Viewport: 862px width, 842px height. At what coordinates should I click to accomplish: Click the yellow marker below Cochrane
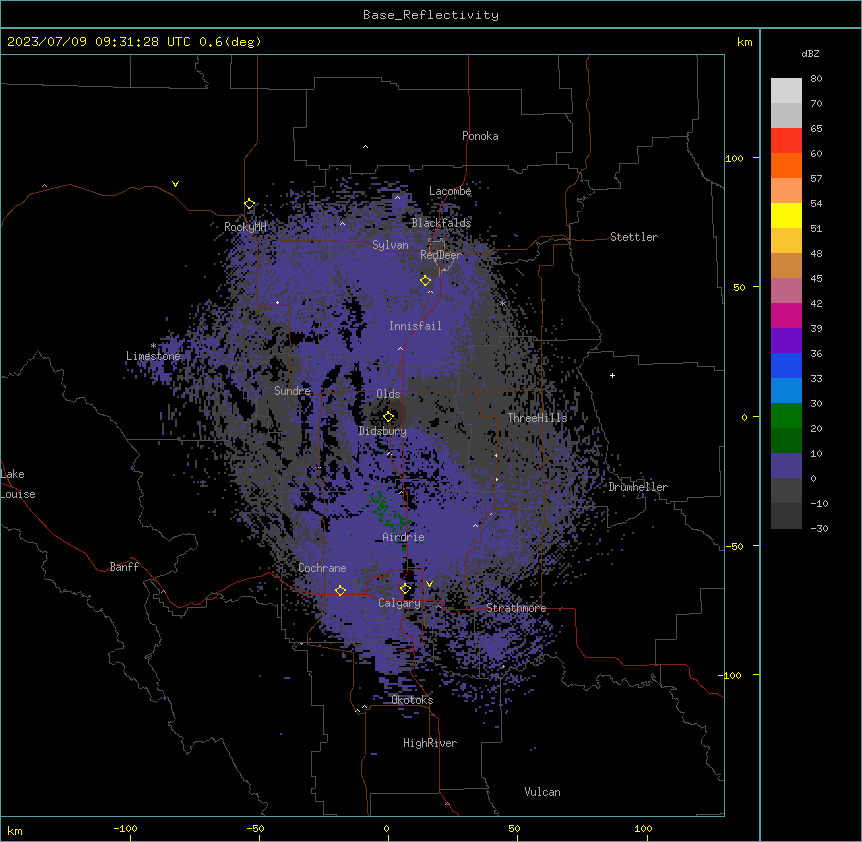[x=340, y=590]
